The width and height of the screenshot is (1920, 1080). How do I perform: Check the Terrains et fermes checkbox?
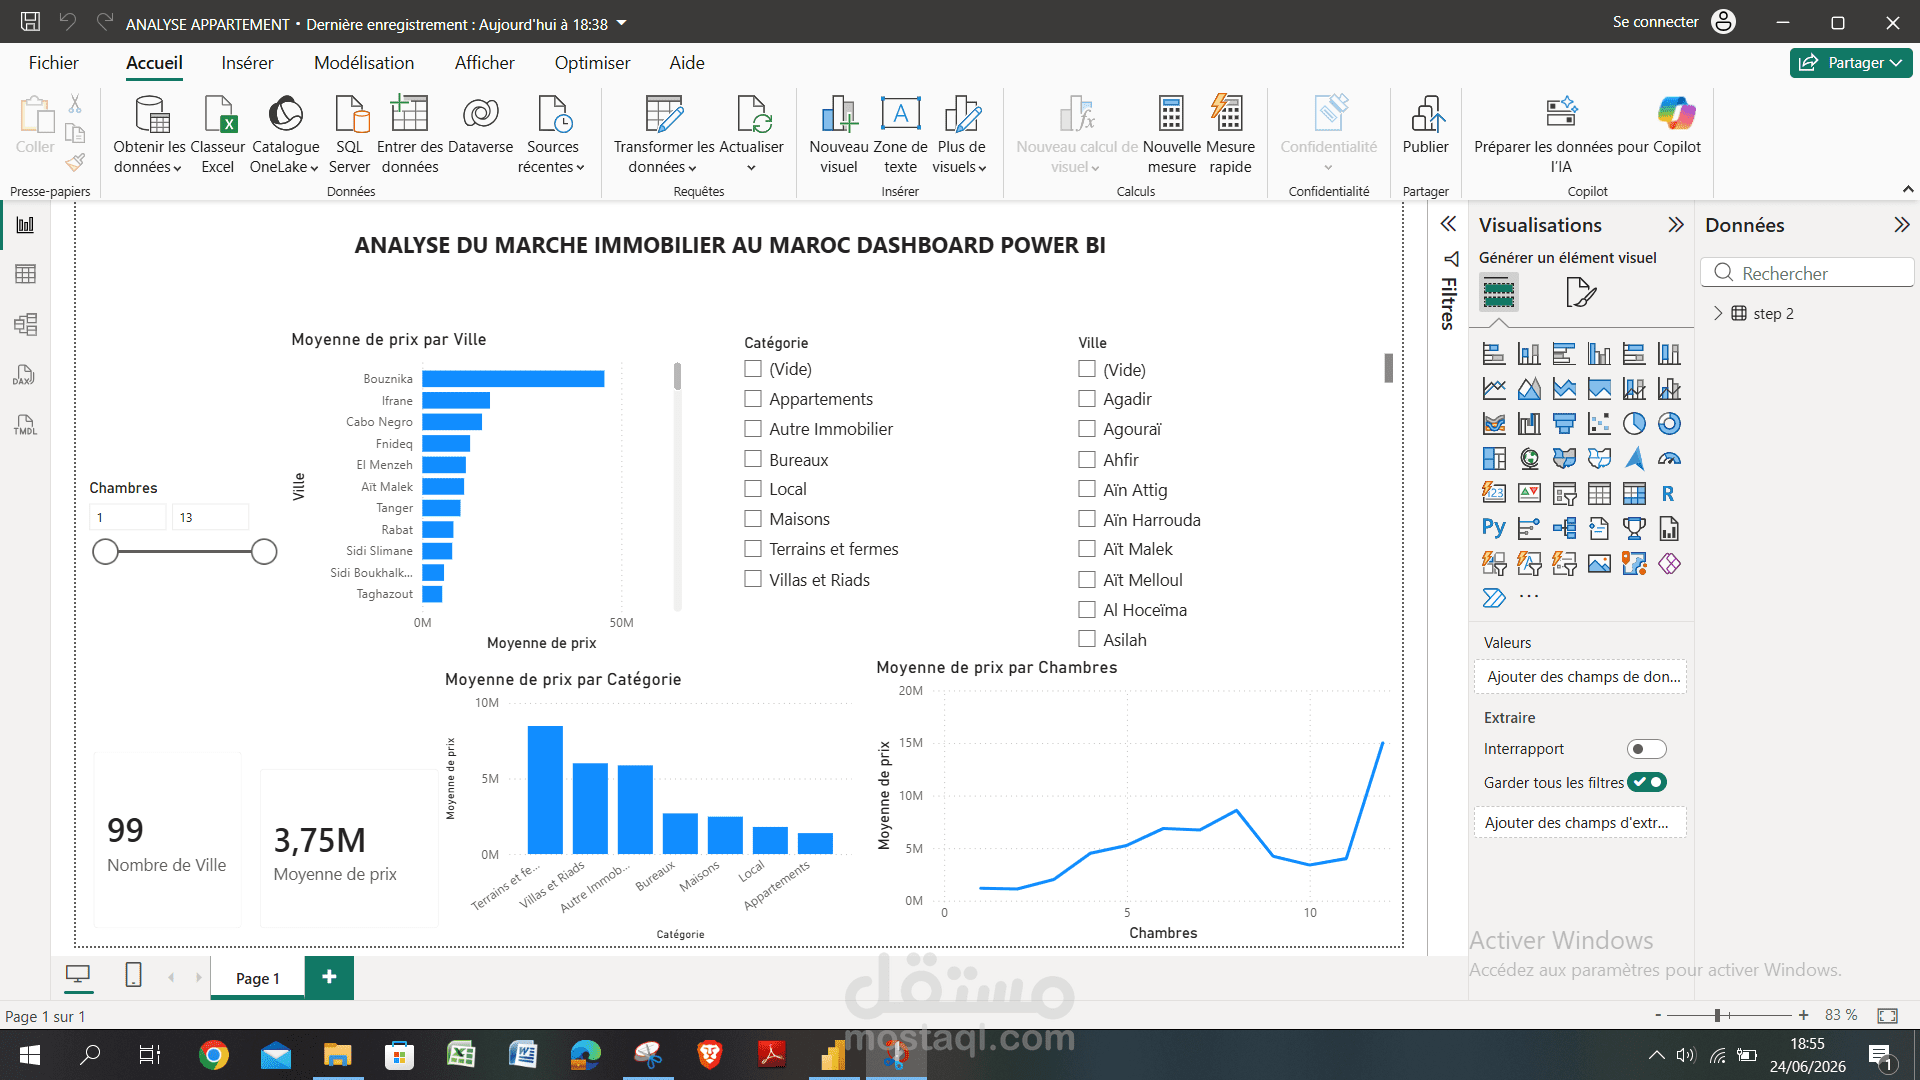[753, 549]
